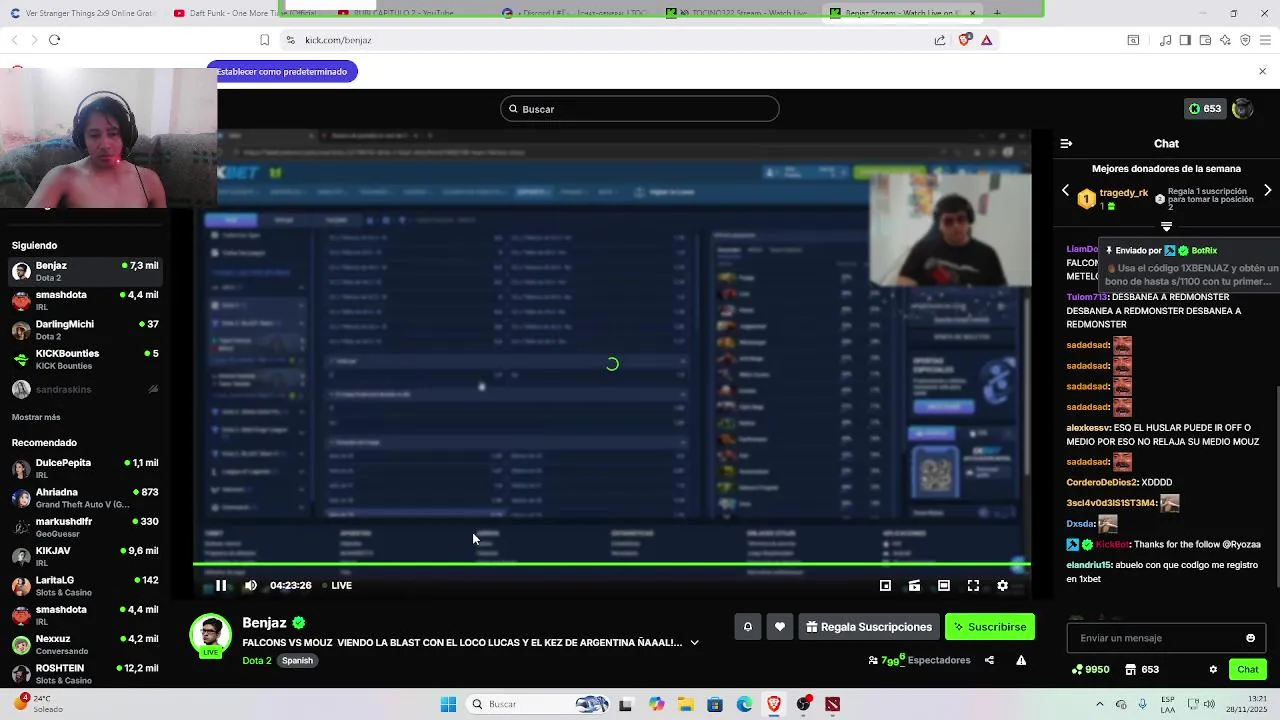
Task: Click the green stream progress bar
Action: [611, 565]
